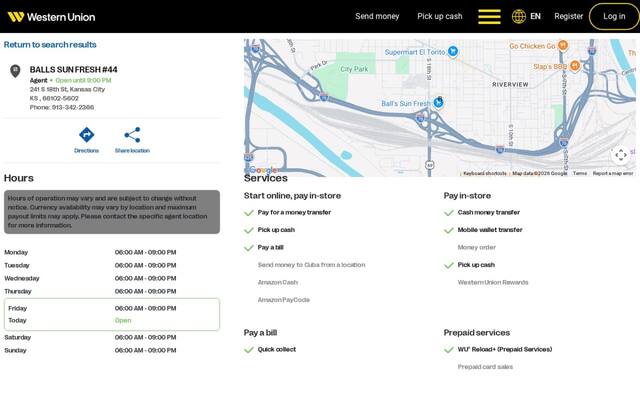Open Send money in header

pos(377,16)
